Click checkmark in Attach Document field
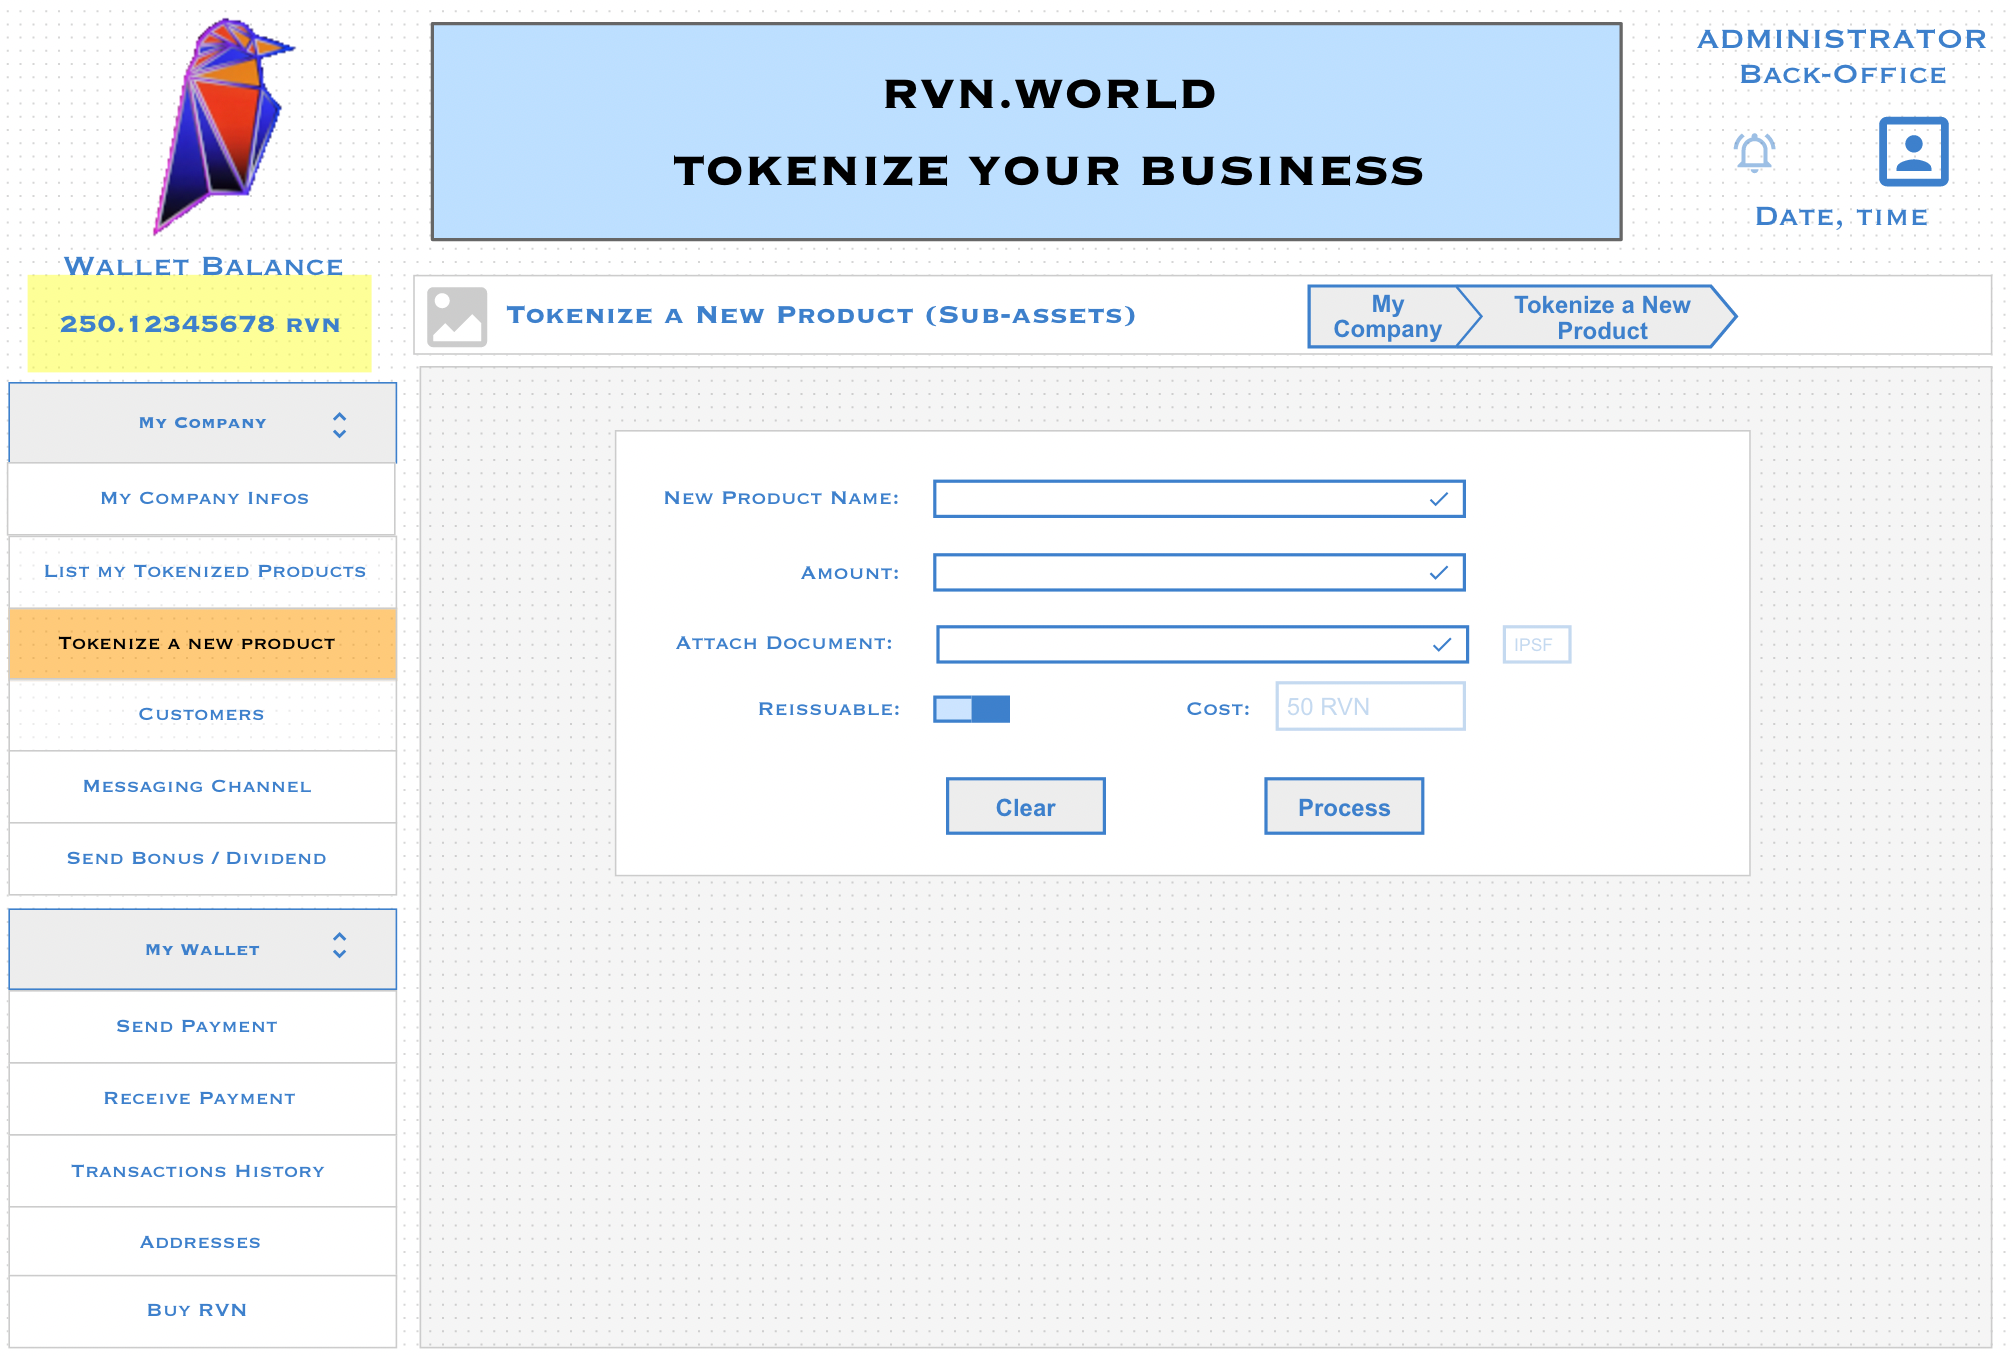2012x1356 pixels. pyautogui.click(x=1441, y=645)
